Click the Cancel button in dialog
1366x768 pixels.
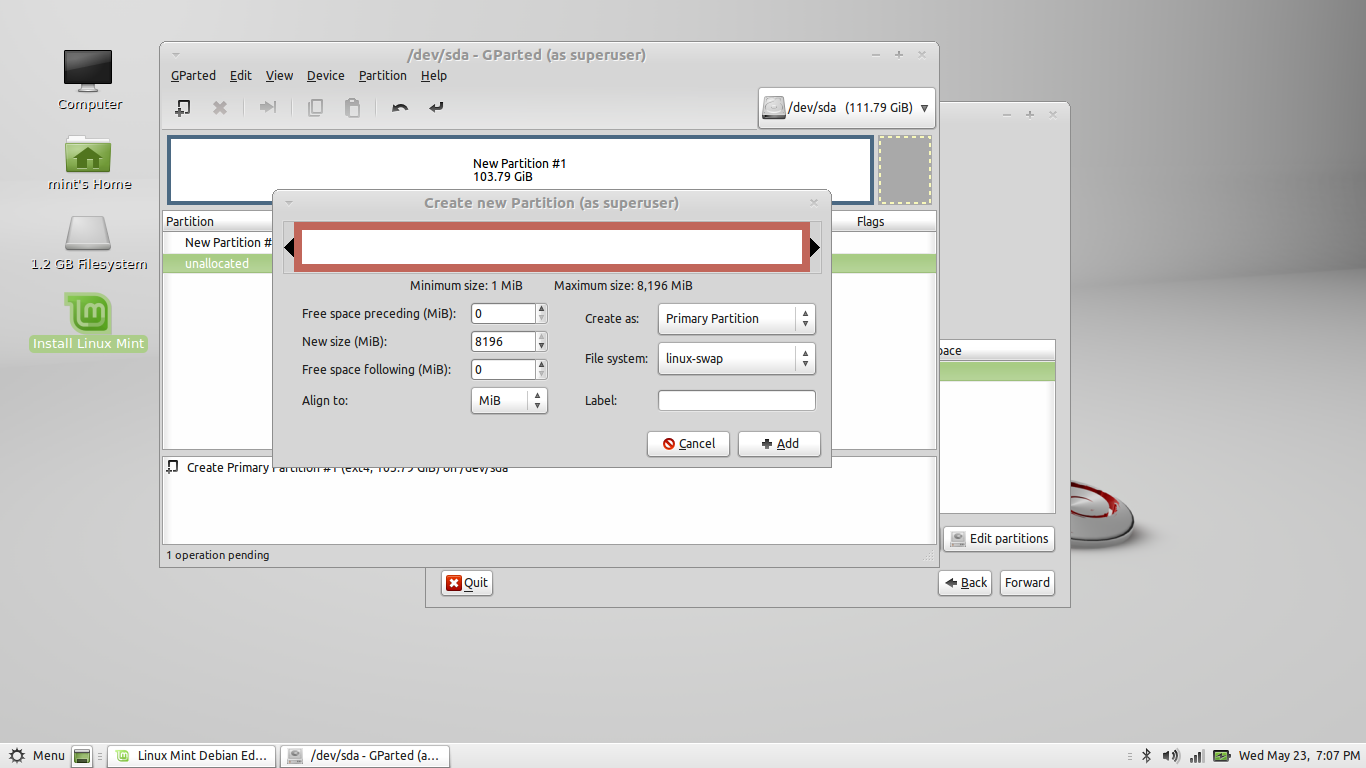(x=689, y=444)
